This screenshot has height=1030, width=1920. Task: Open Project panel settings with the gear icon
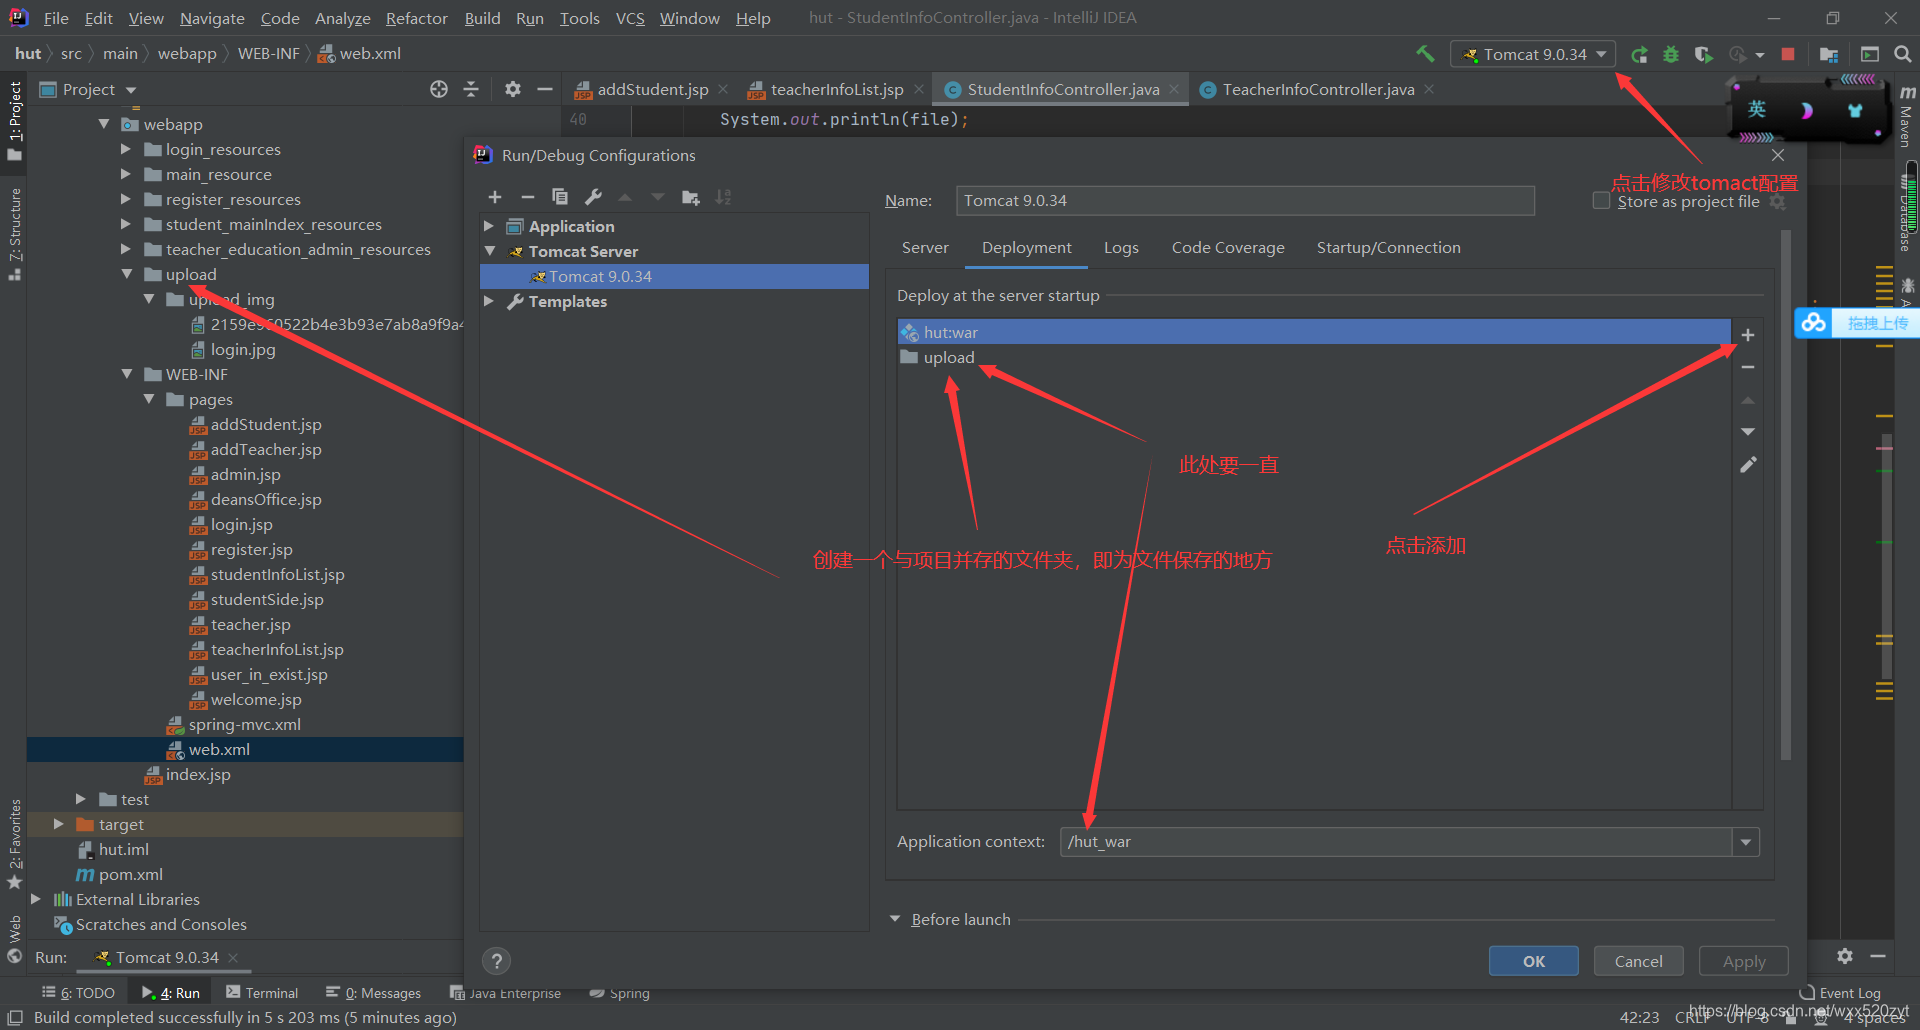tap(513, 89)
